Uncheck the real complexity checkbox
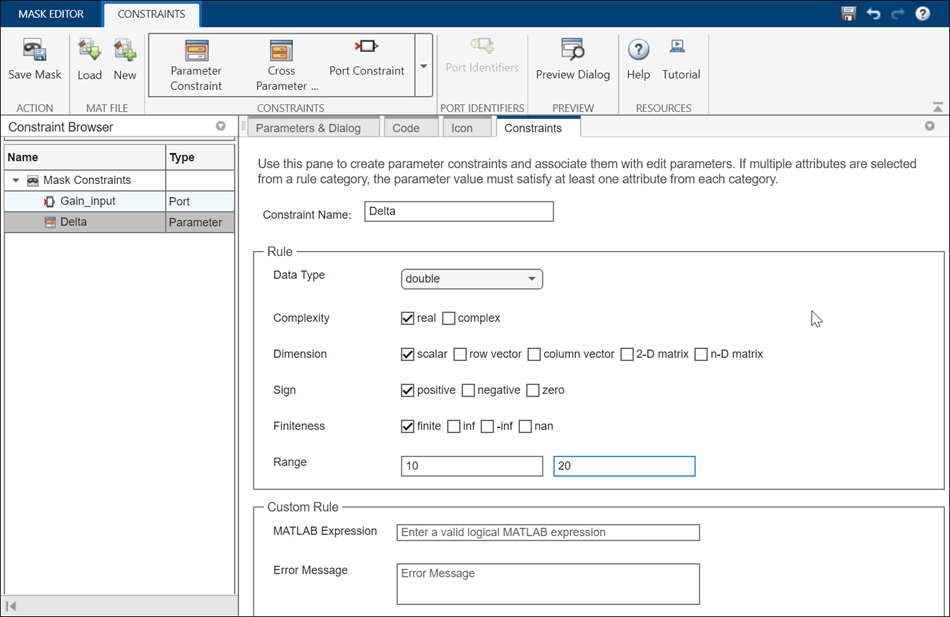The height and width of the screenshot is (617, 950). pyautogui.click(x=407, y=318)
